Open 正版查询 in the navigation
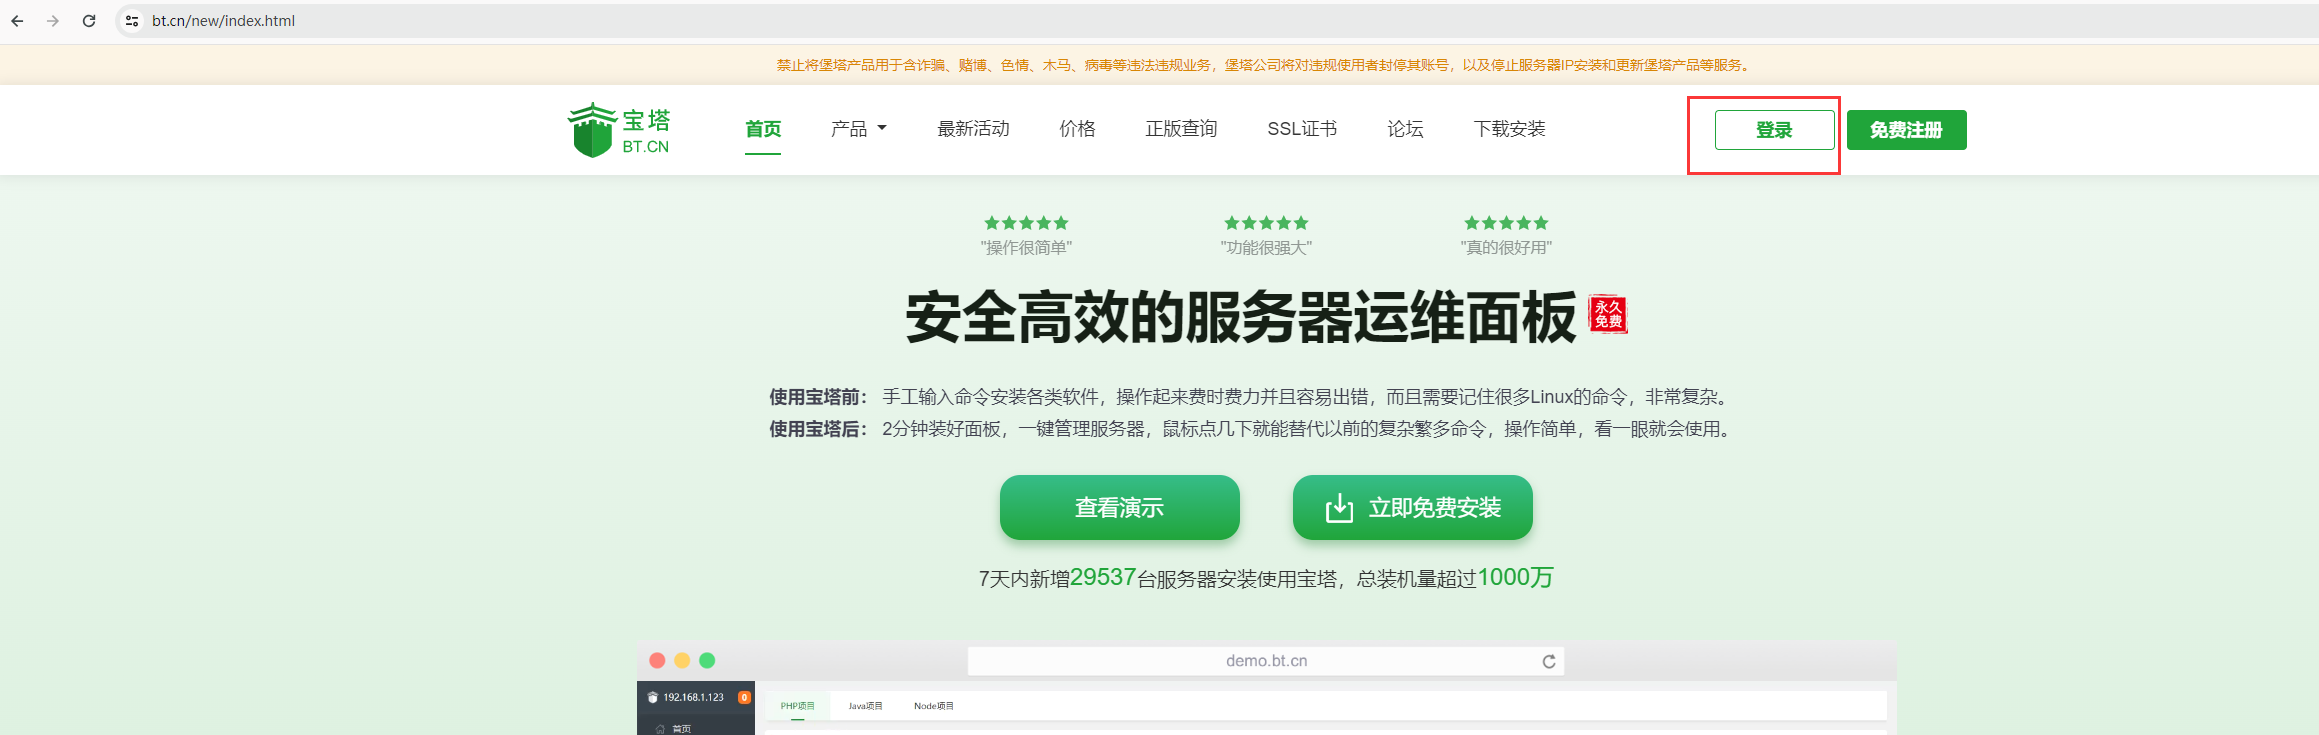This screenshot has height=735, width=2319. point(1181,129)
